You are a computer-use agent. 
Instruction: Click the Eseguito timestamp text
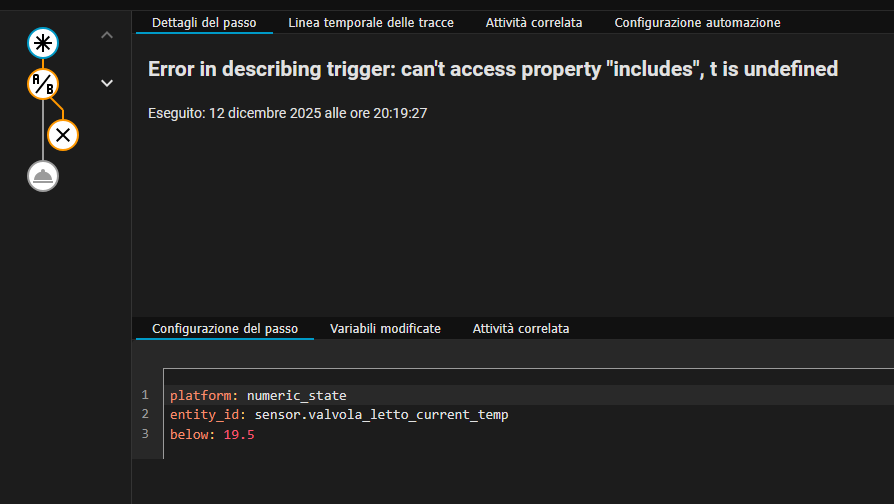click(x=287, y=113)
